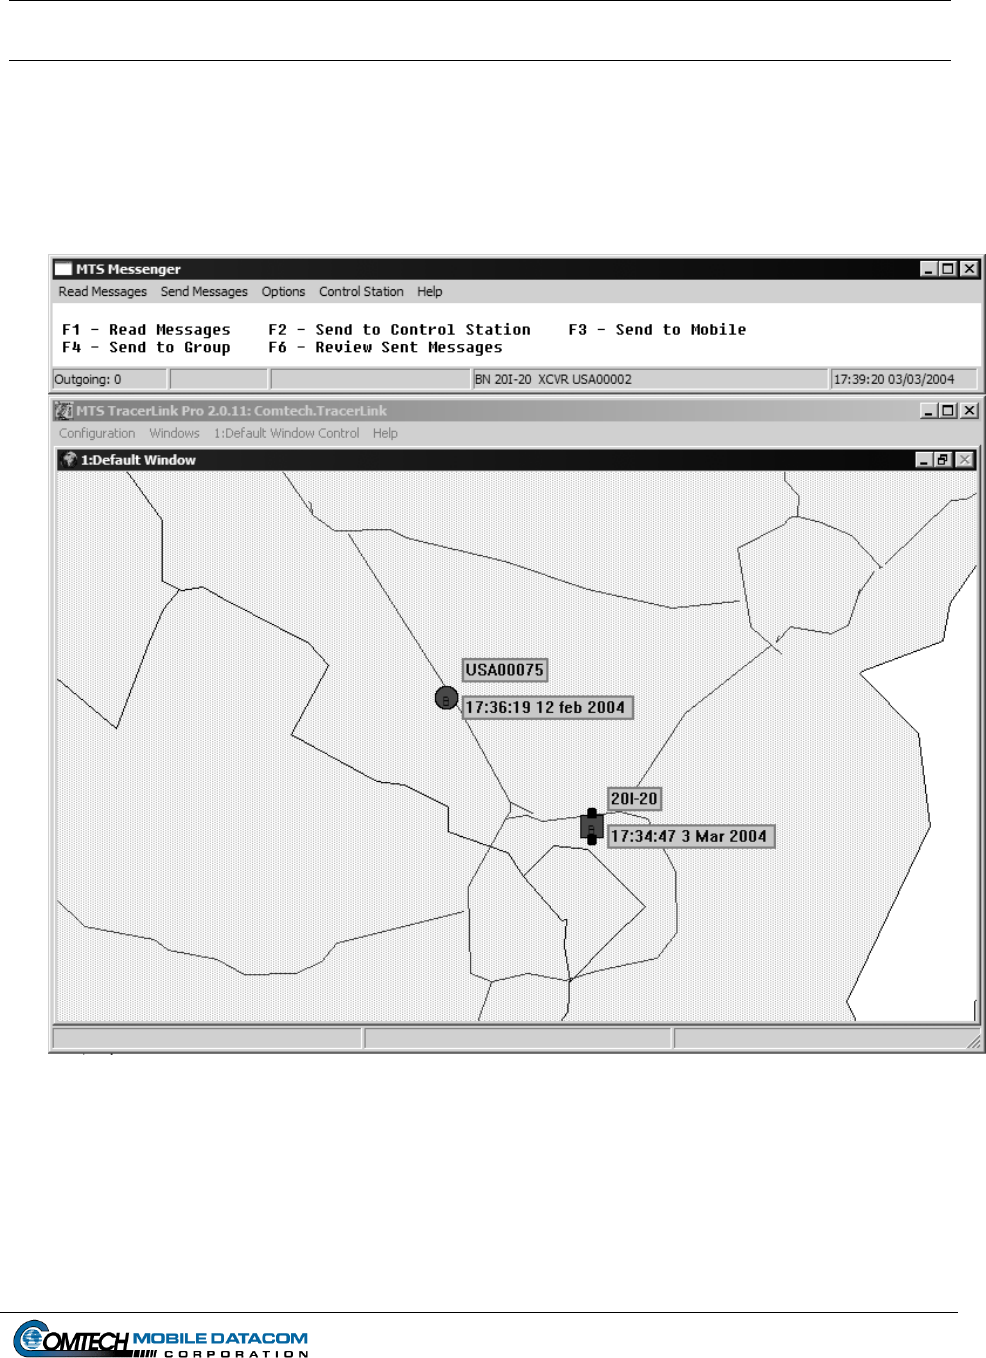Minimize the MTS TracerLink Pro window

[929, 411]
